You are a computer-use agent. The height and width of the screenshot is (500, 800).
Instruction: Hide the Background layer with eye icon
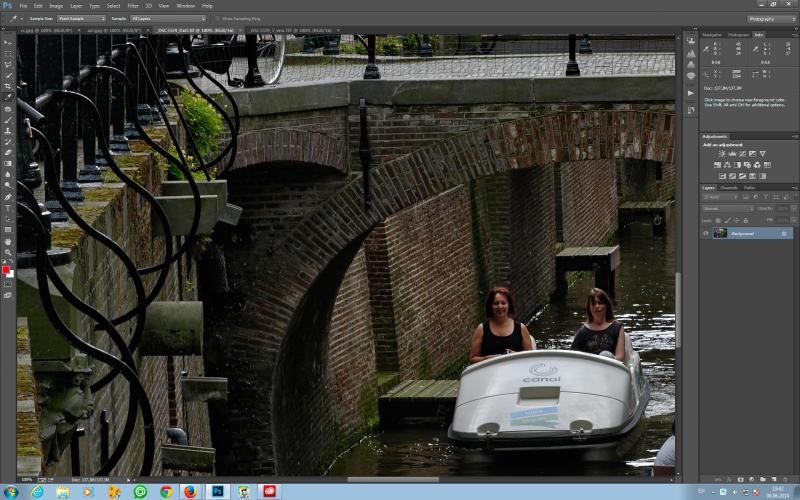point(706,233)
